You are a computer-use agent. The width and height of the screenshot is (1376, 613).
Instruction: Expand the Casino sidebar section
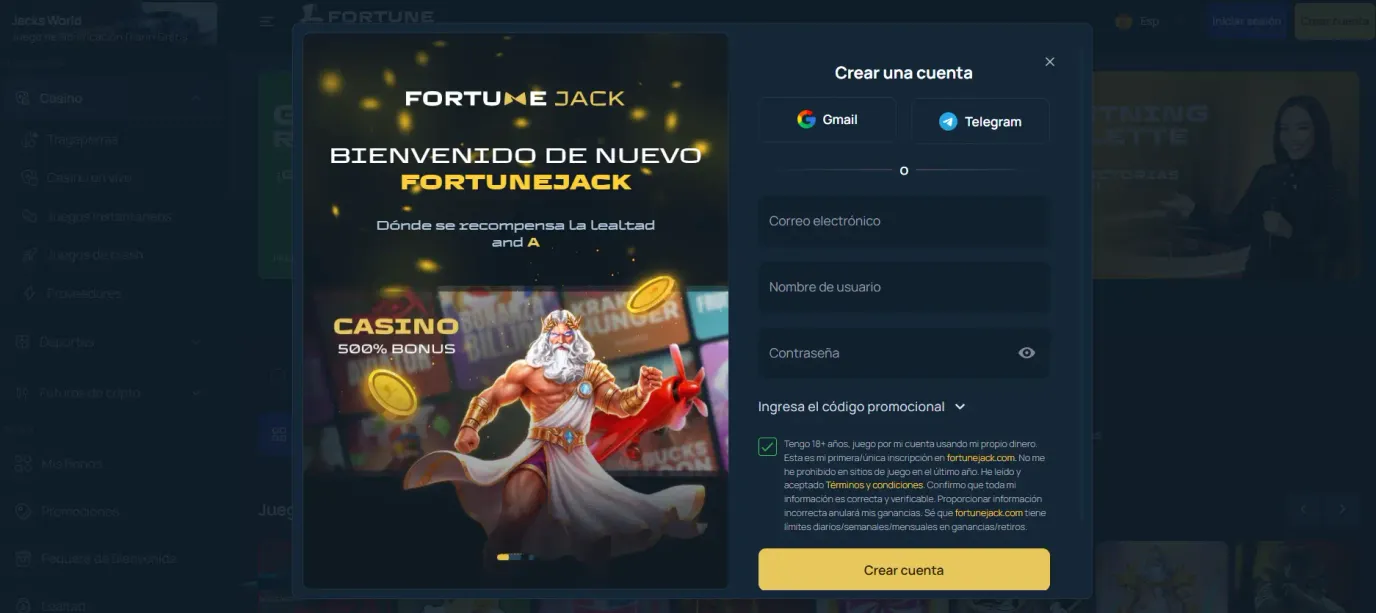tap(108, 98)
